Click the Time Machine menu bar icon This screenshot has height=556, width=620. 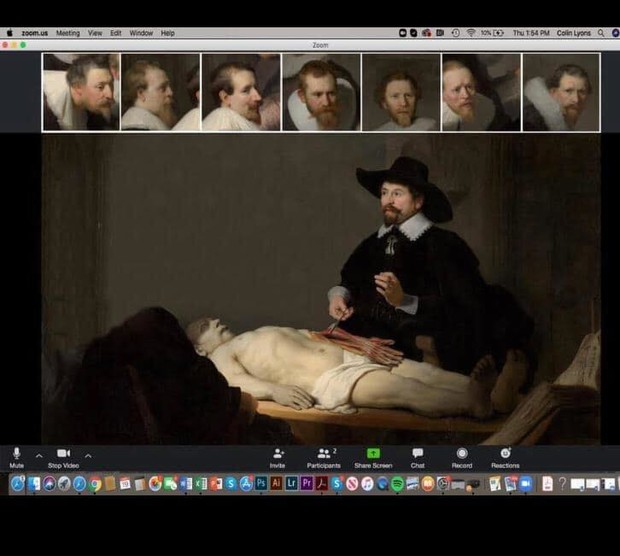pyautogui.click(x=456, y=33)
